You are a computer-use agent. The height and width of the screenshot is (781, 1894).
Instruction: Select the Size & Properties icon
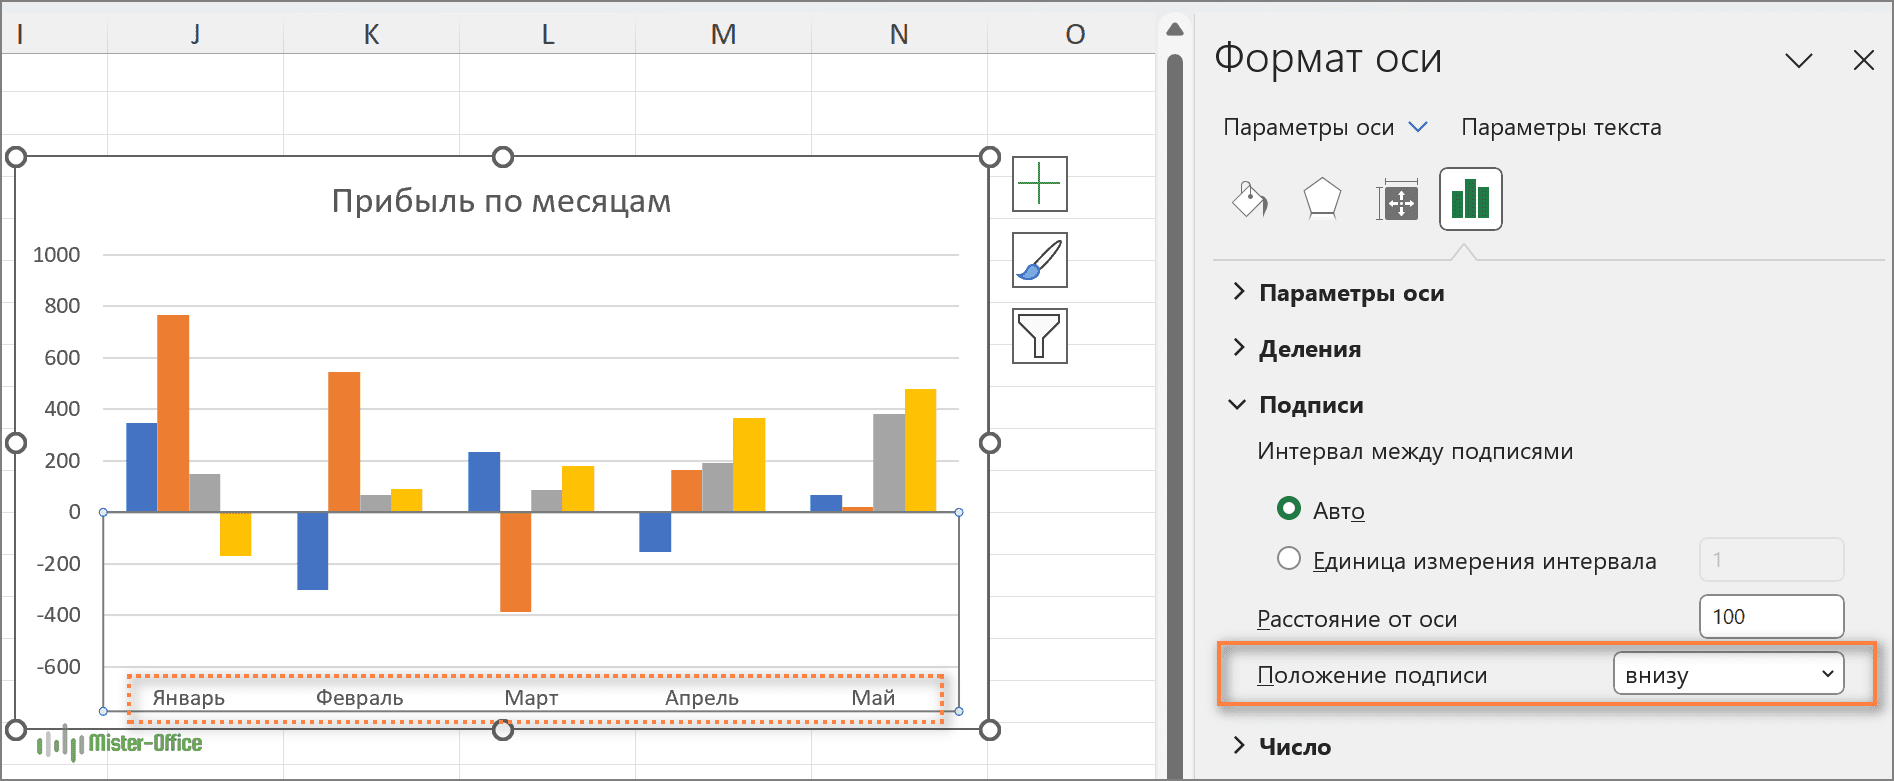1397,200
